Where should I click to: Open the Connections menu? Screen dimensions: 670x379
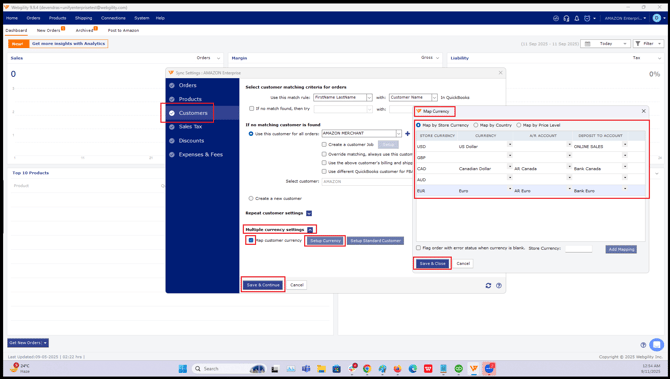click(x=113, y=18)
